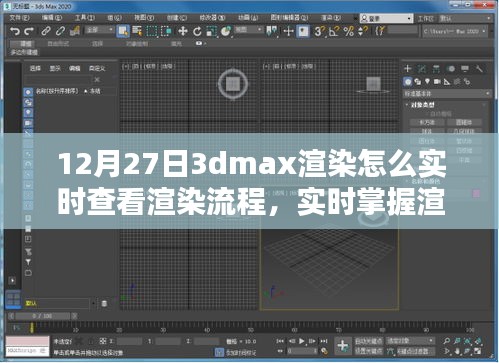This screenshot has height=363, width=499.
Task: Click the Redo arrow icon
Action: pyautogui.click(x=29, y=31)
